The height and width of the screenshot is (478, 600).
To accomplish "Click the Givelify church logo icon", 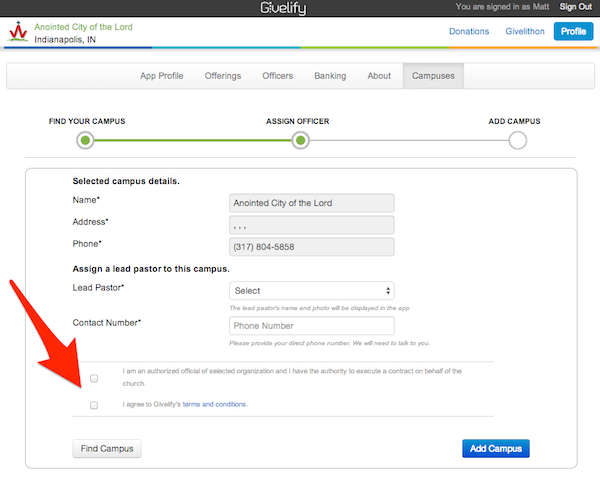I will (17, 33).
